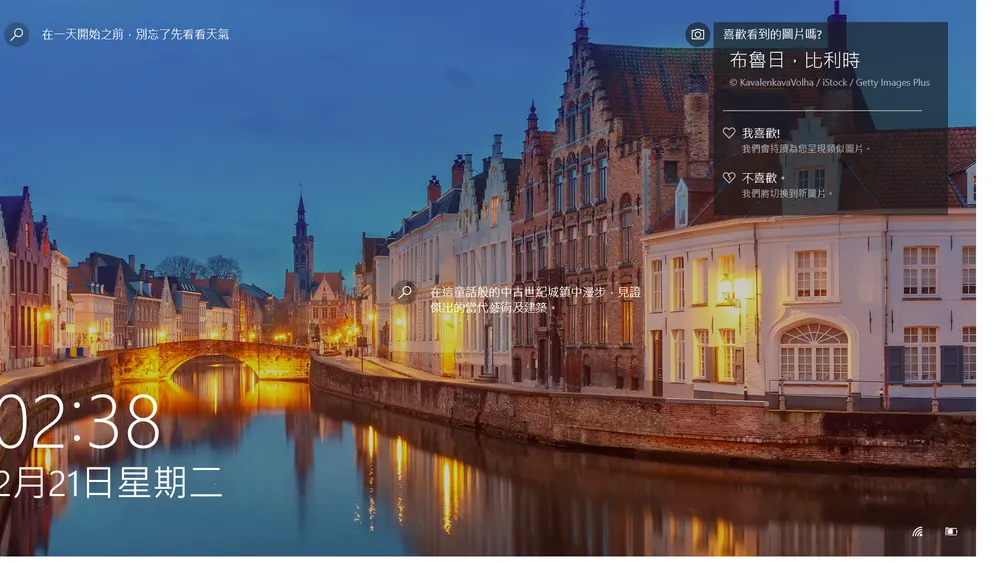Click the heart icon next to '不喜歡'
This screenshot has height=563, width=1000.
[729, 177]
